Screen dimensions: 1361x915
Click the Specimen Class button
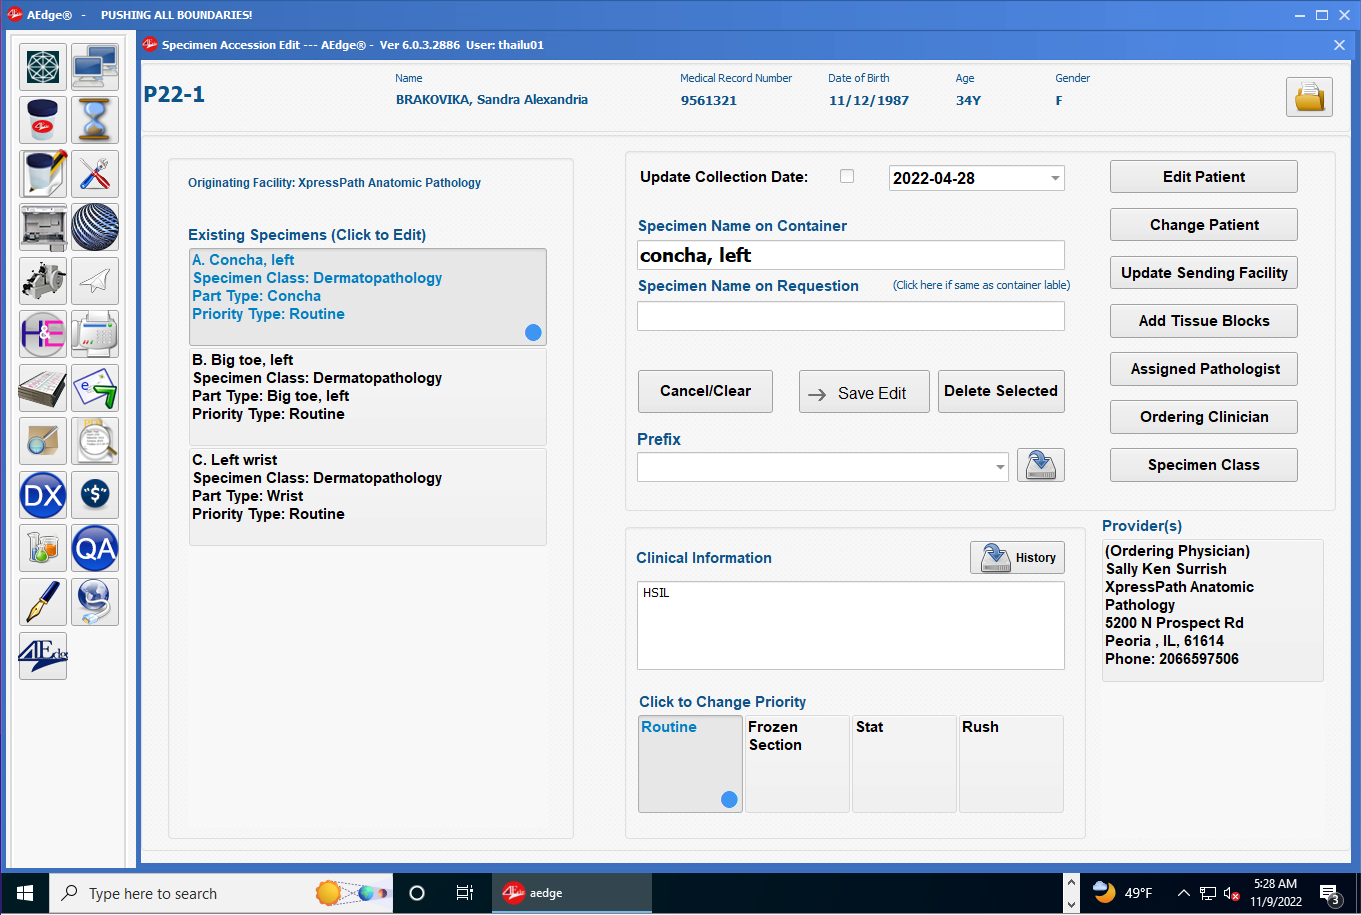1204,465
